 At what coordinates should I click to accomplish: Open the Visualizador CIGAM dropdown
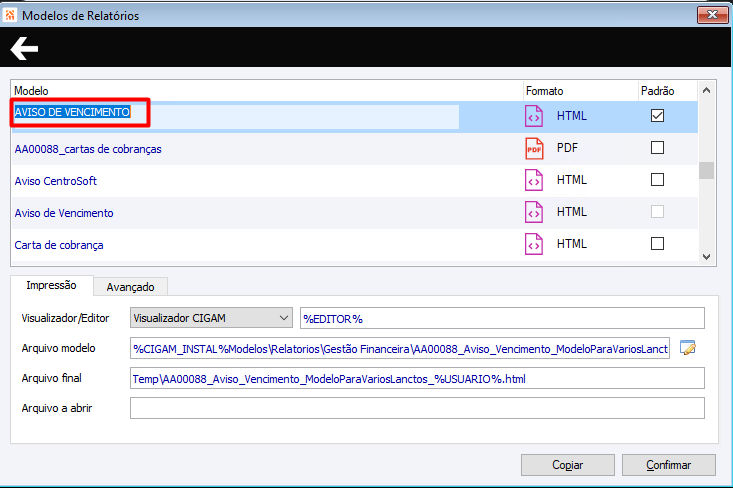(x=211, y=318)
